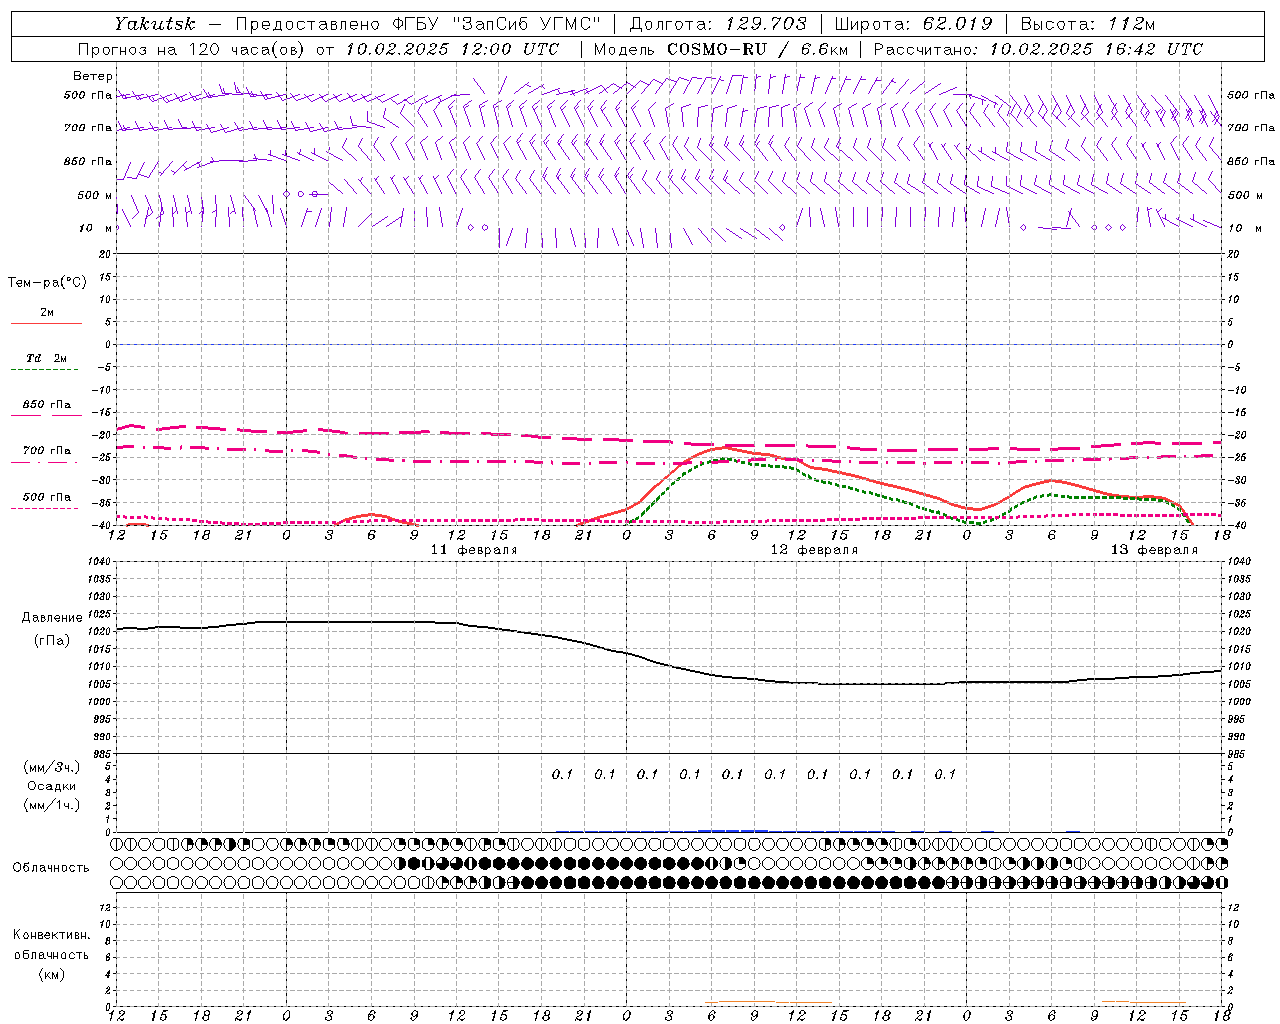Click the 'Рассчитано: 10.02.2025 16:42 UTC' text
Image resolution: width=1280 pixels, height=1024 pixels.
(x=1038, y=49)
